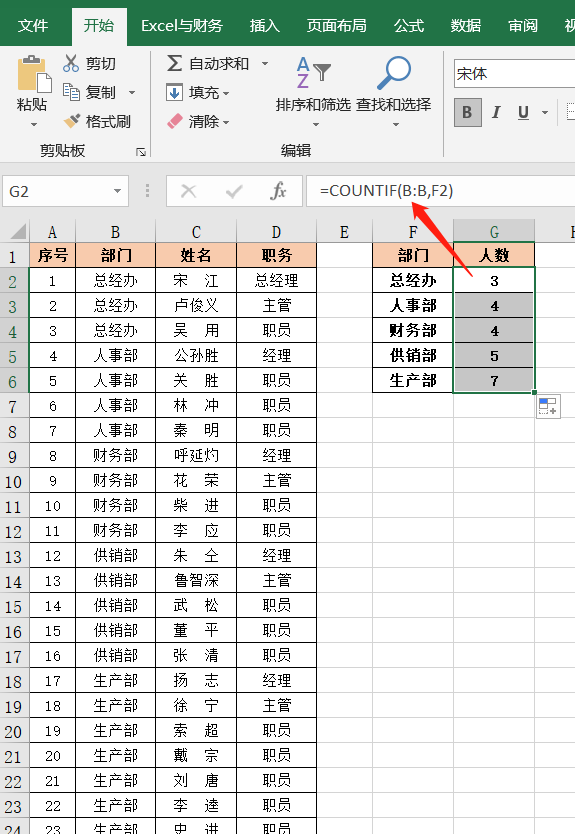Screen dimensions: 575x834
Task: Select the name cell 呼延灼
Action: [196, 456]
